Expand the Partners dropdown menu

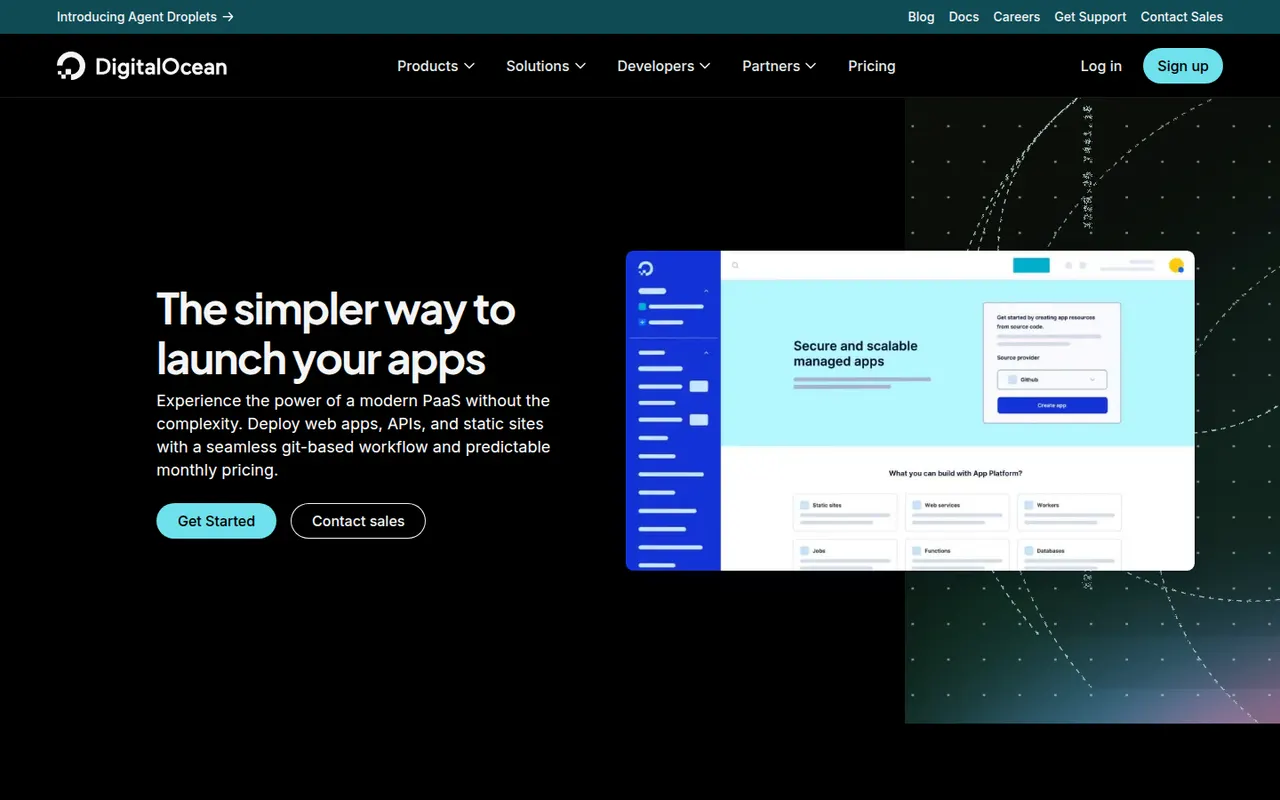click(x=779, y=66)
